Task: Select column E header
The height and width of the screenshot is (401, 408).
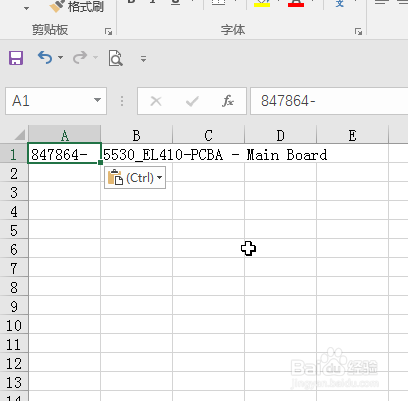Action: pyautogui.click(x=352, y=135)
